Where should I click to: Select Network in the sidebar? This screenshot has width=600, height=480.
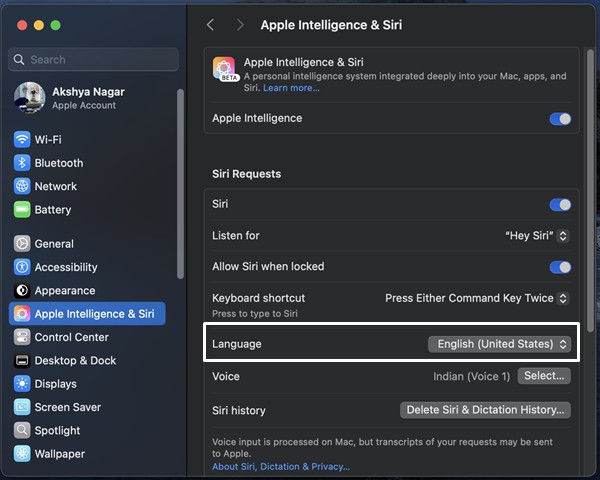(87, 186)
